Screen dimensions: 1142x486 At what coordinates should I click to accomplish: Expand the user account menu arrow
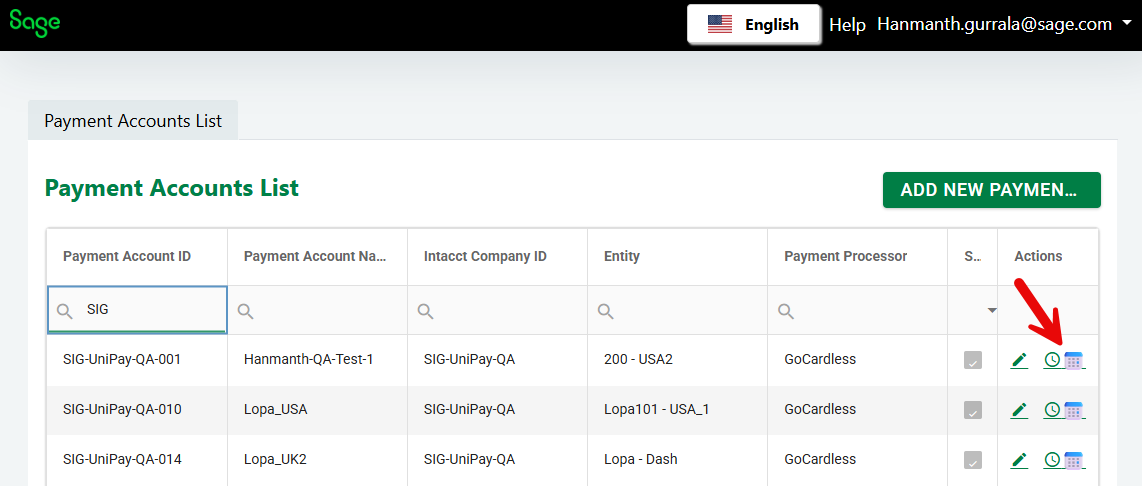point(1125,25)
